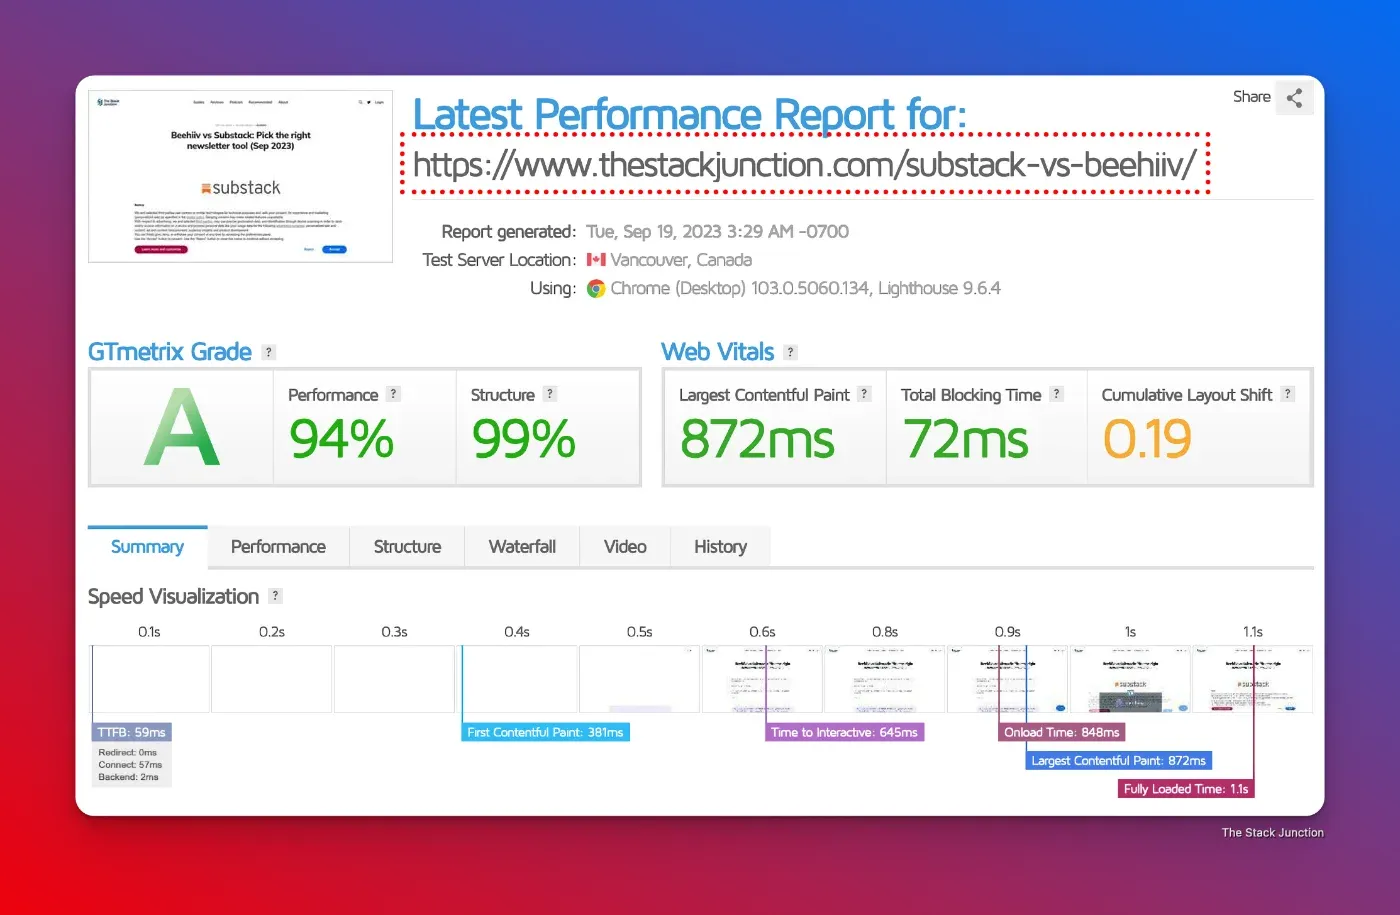Select the Structure tab

click(406, 546)
